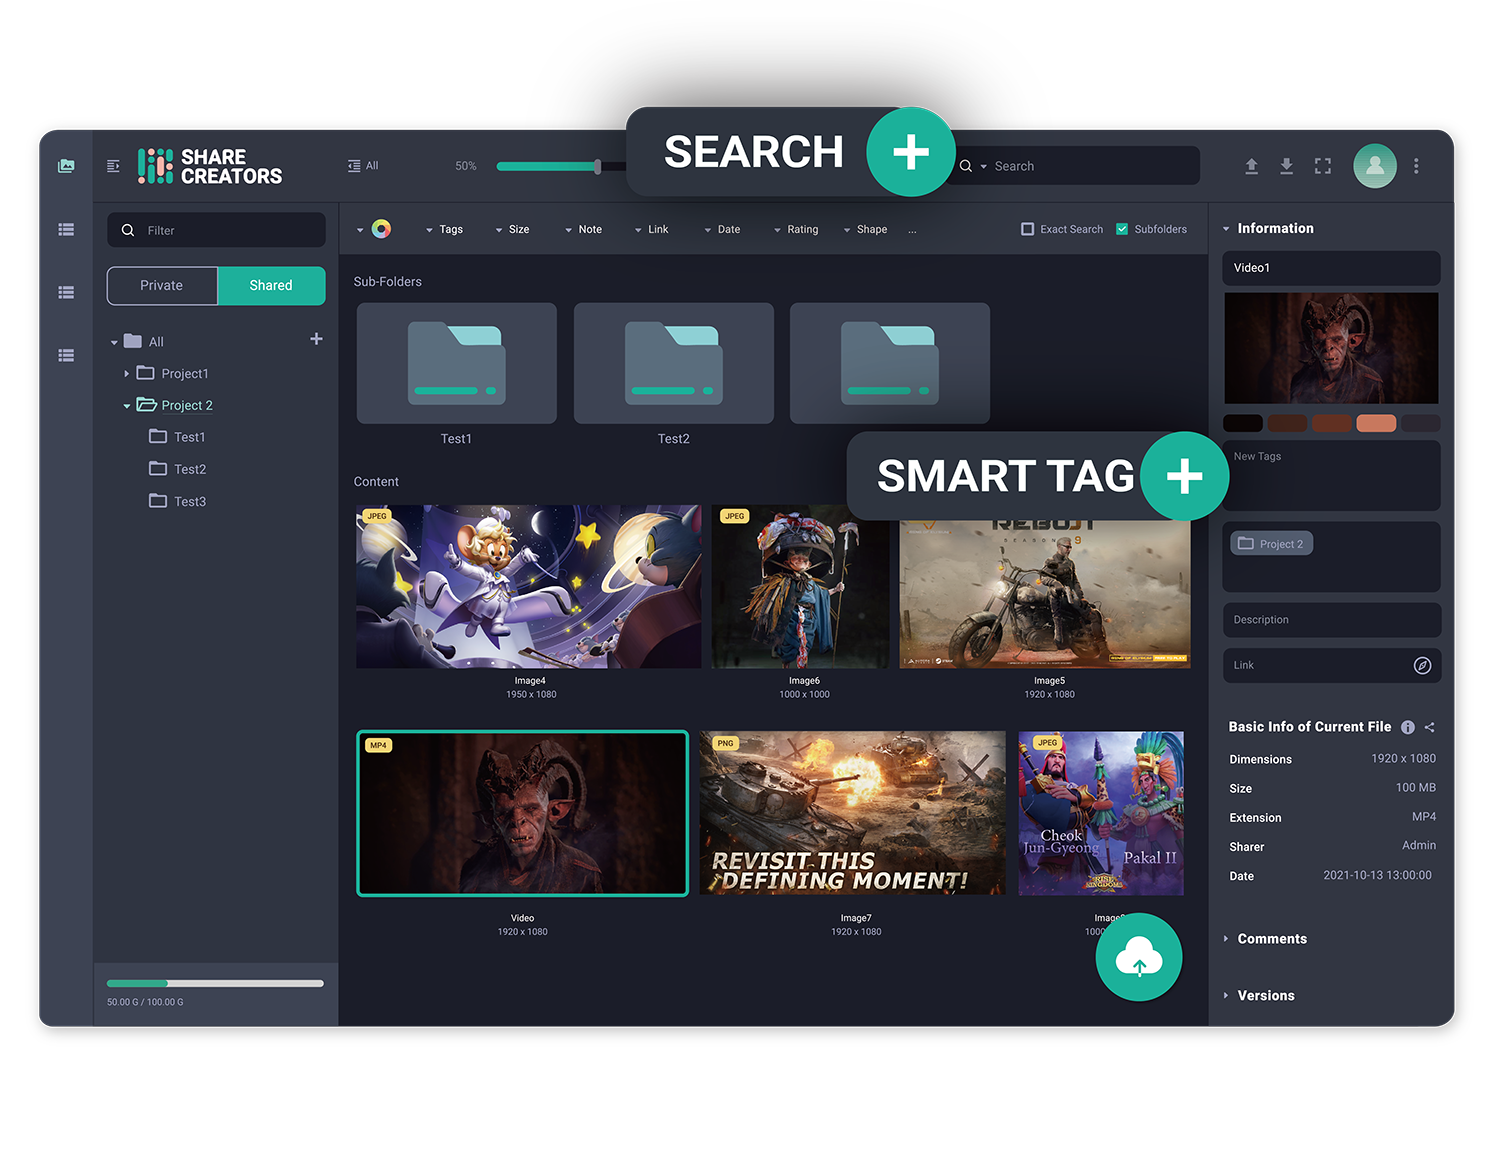Click the storage usage progress bar

215,983
